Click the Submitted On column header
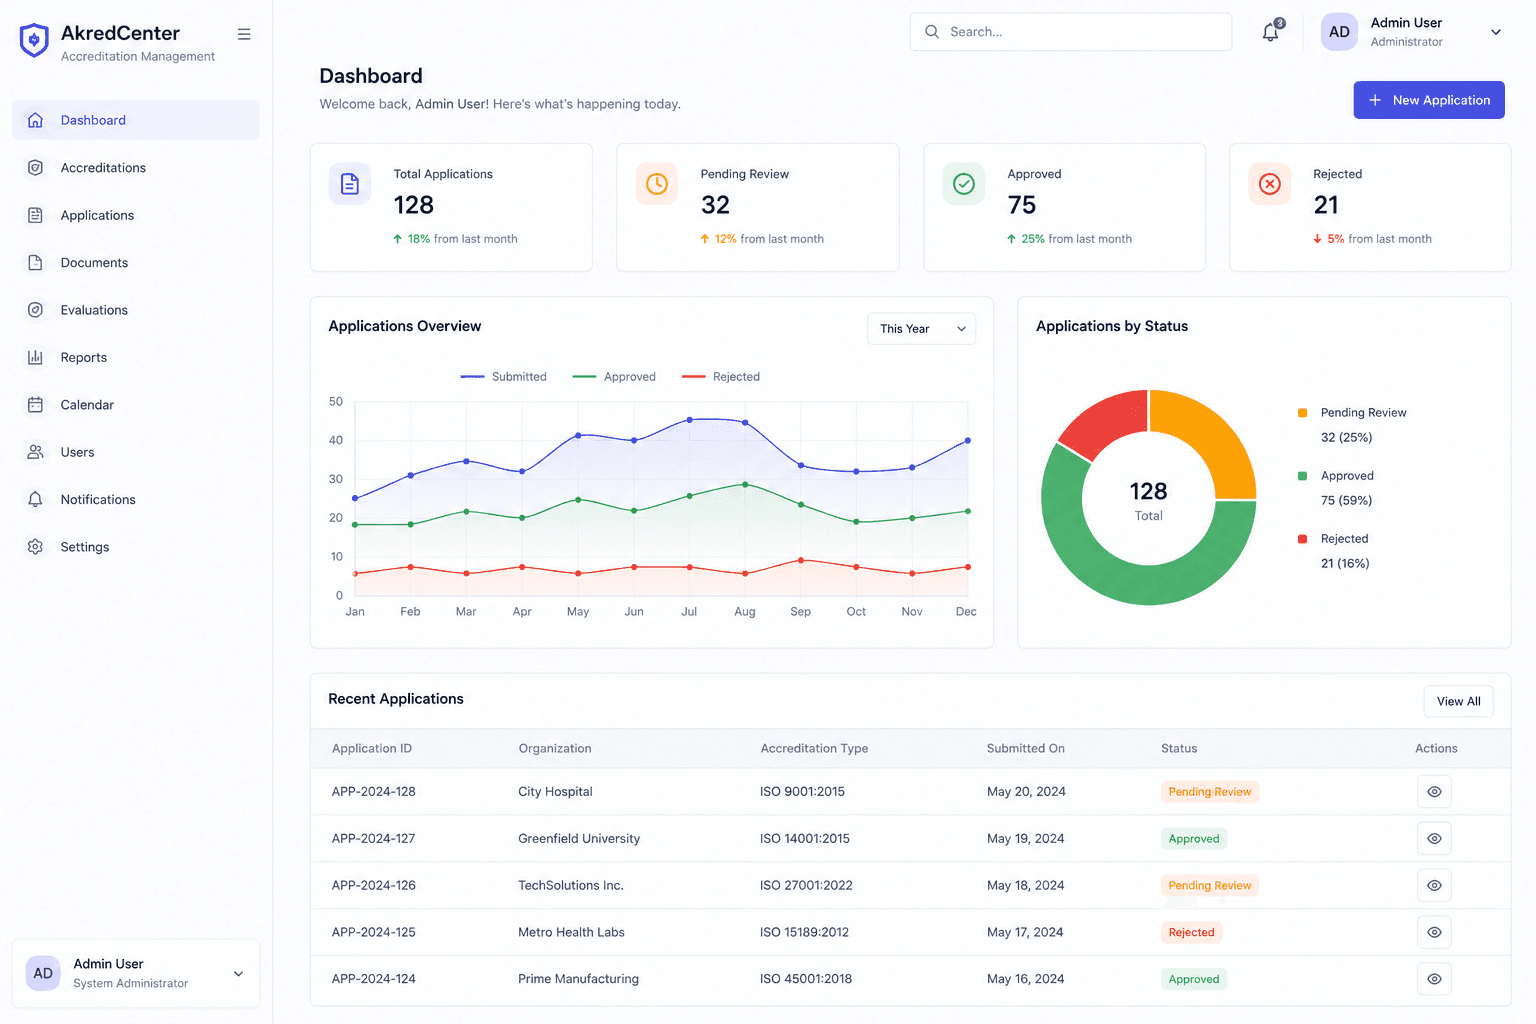This screenshot has height=1024, width=1536. point(1026,749)
